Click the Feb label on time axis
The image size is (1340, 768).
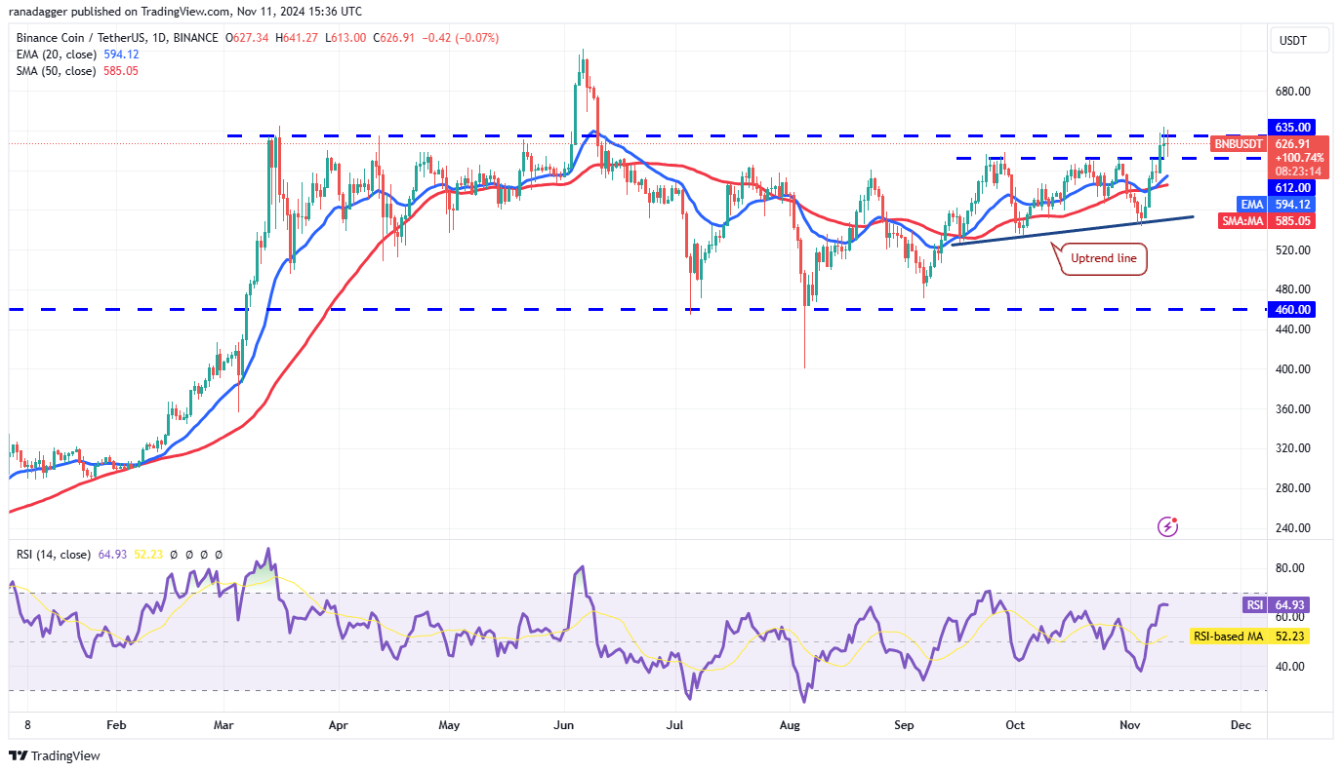pyautogui.click(x=116, y=724)
